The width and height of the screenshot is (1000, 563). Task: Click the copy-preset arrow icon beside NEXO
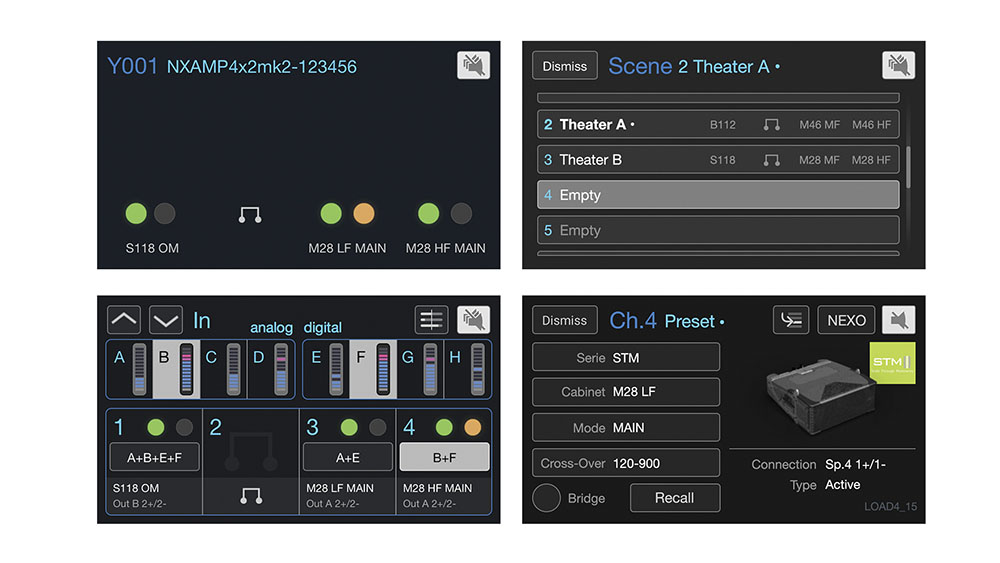point(791,319)
